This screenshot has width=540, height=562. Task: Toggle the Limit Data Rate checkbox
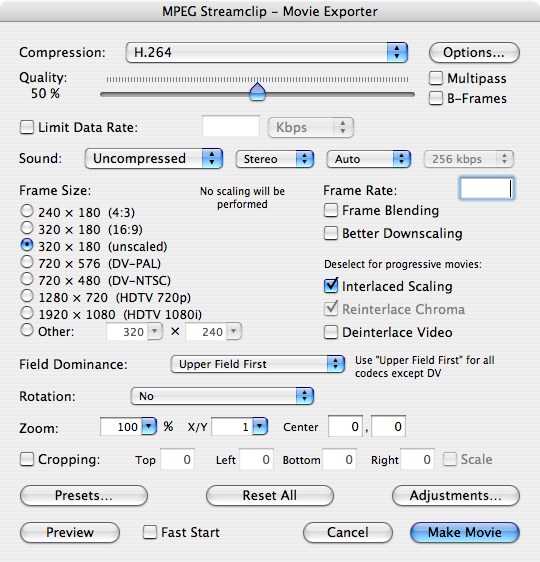click(x=27, y=127)
